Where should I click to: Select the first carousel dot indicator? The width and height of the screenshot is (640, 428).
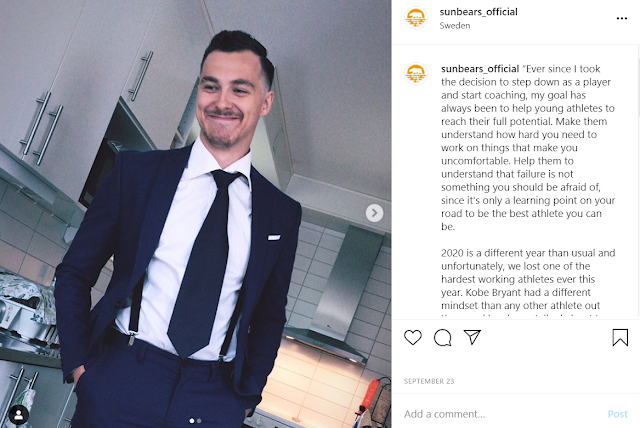(x=192, y=420)
